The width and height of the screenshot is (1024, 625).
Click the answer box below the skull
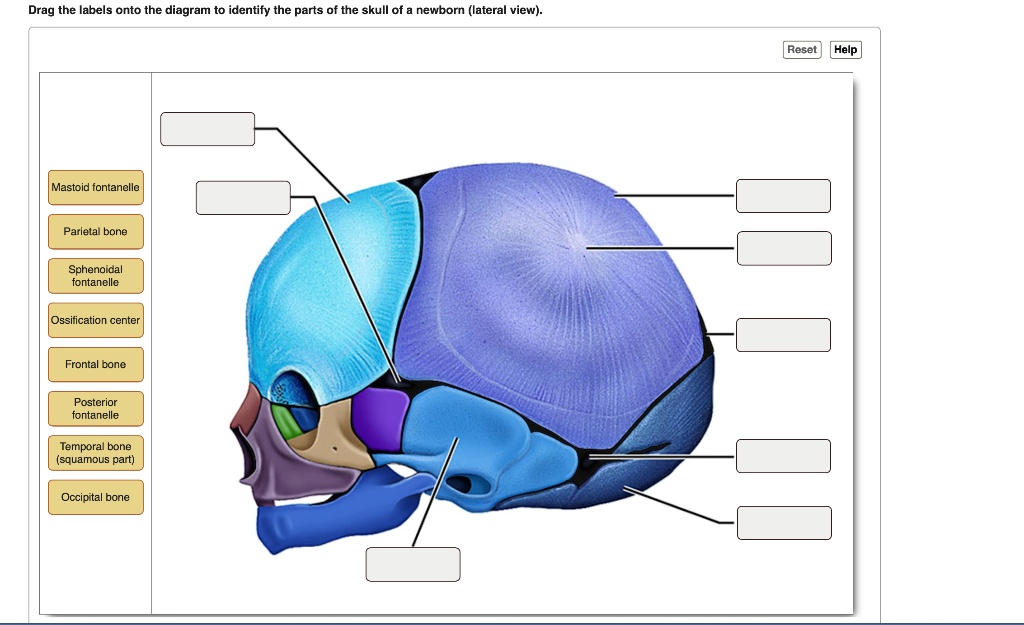[413, 564]
